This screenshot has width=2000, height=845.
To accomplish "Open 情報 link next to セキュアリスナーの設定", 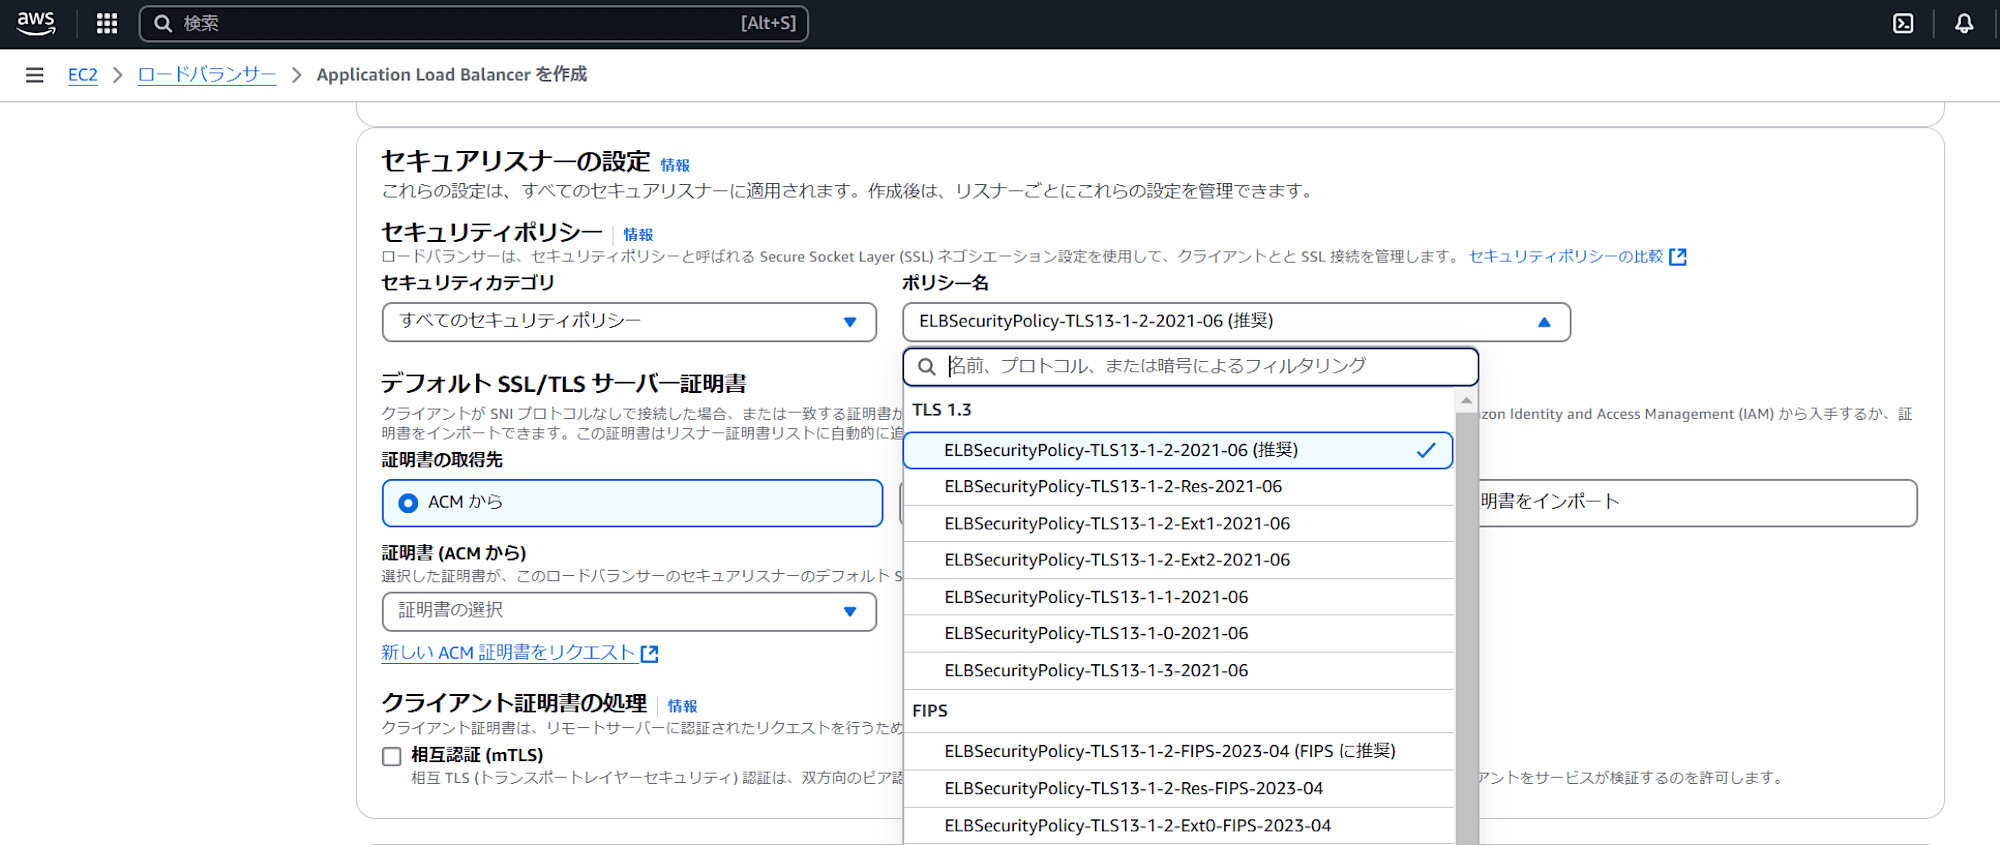I will tap(675, 165).
